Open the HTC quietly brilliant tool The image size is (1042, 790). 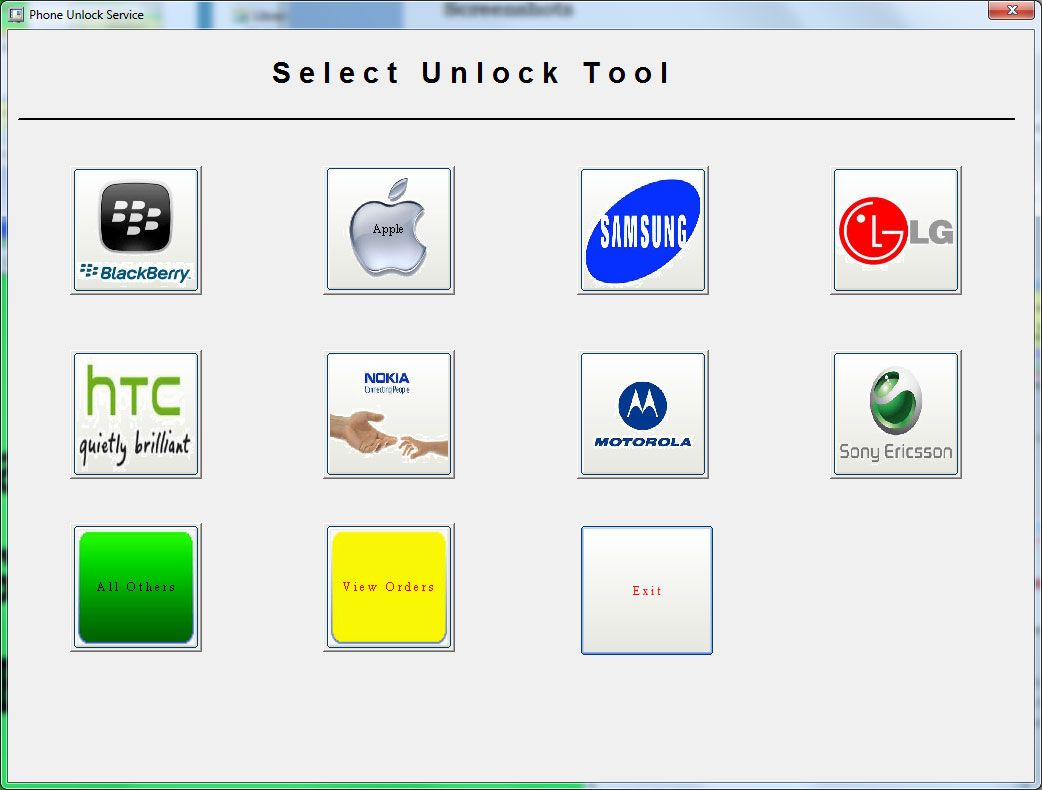tap(136, 415)
